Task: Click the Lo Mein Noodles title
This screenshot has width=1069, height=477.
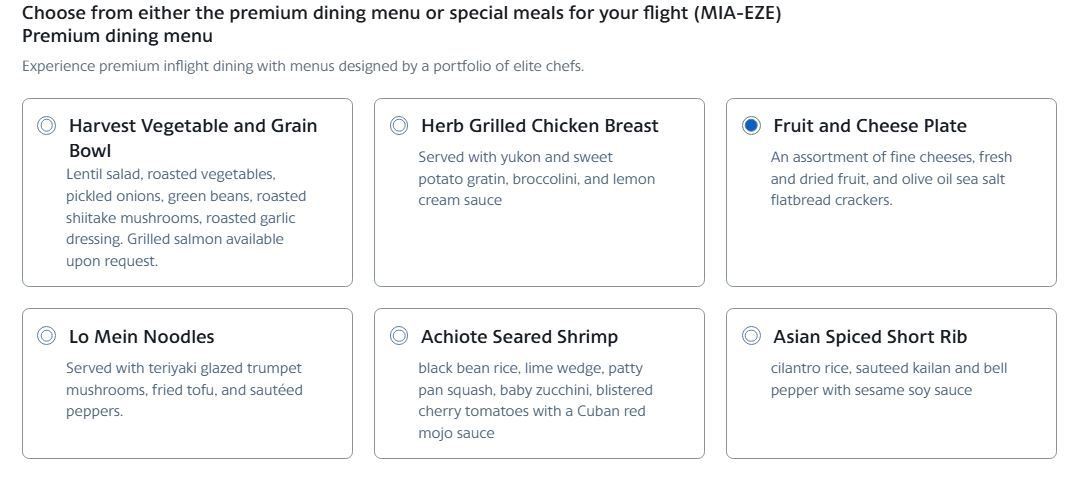Action: [141, 337]
